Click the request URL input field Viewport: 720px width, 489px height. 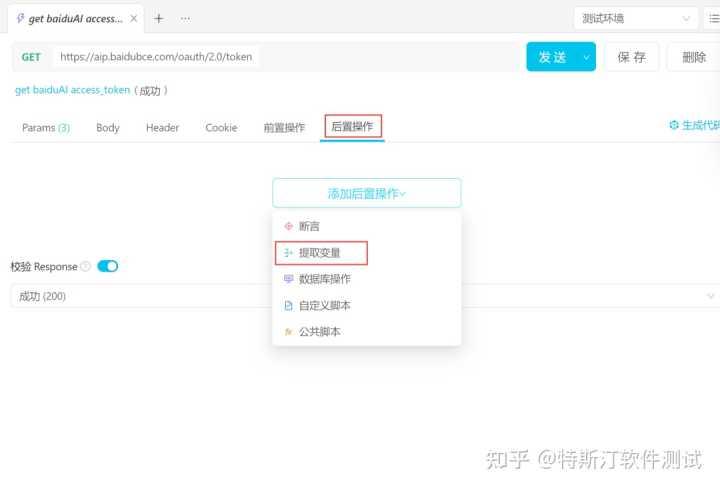(x=156, y=56)
